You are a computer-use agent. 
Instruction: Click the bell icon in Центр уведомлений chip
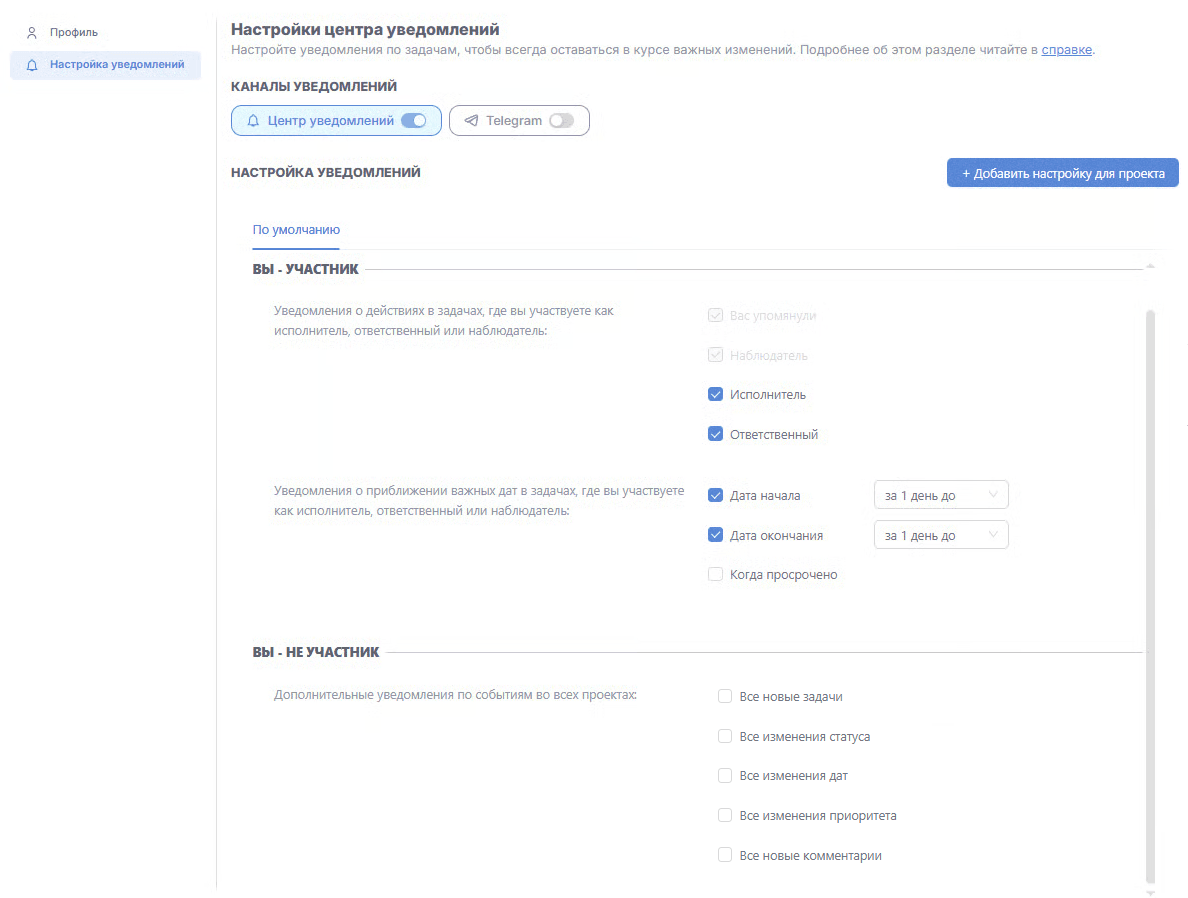tap(253, 121)
